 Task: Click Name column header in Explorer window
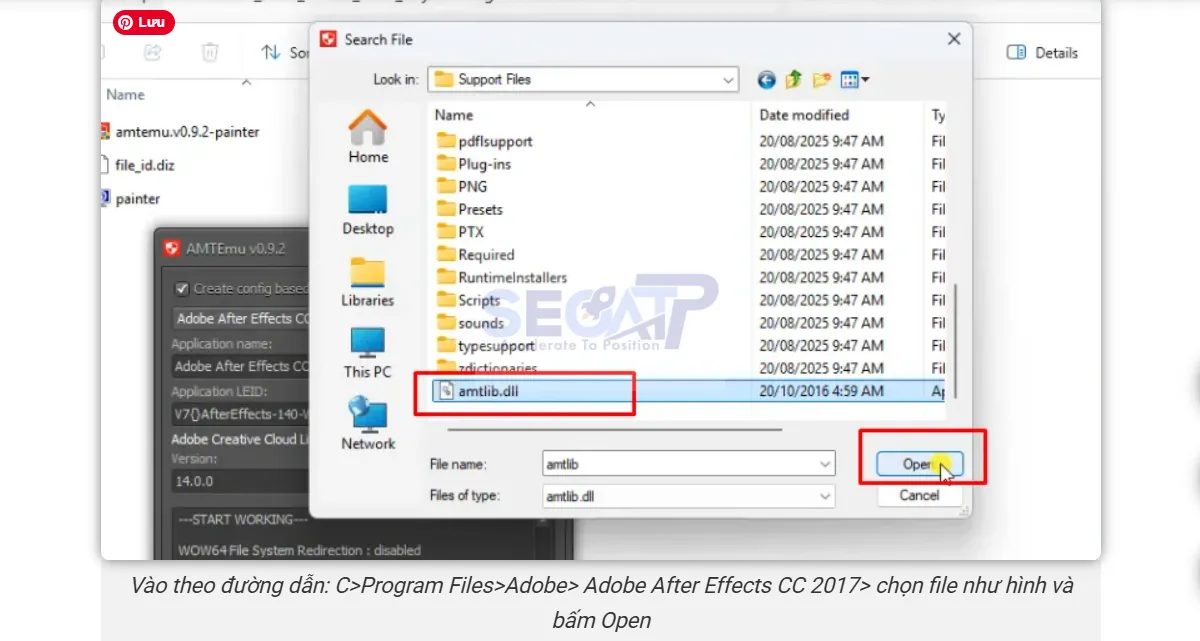[125, 95]
